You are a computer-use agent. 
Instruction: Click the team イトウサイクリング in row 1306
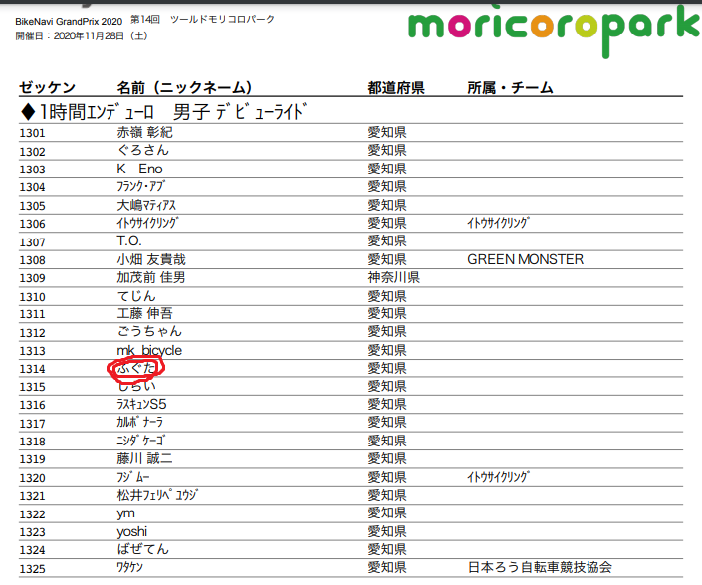tap(498, 223)
